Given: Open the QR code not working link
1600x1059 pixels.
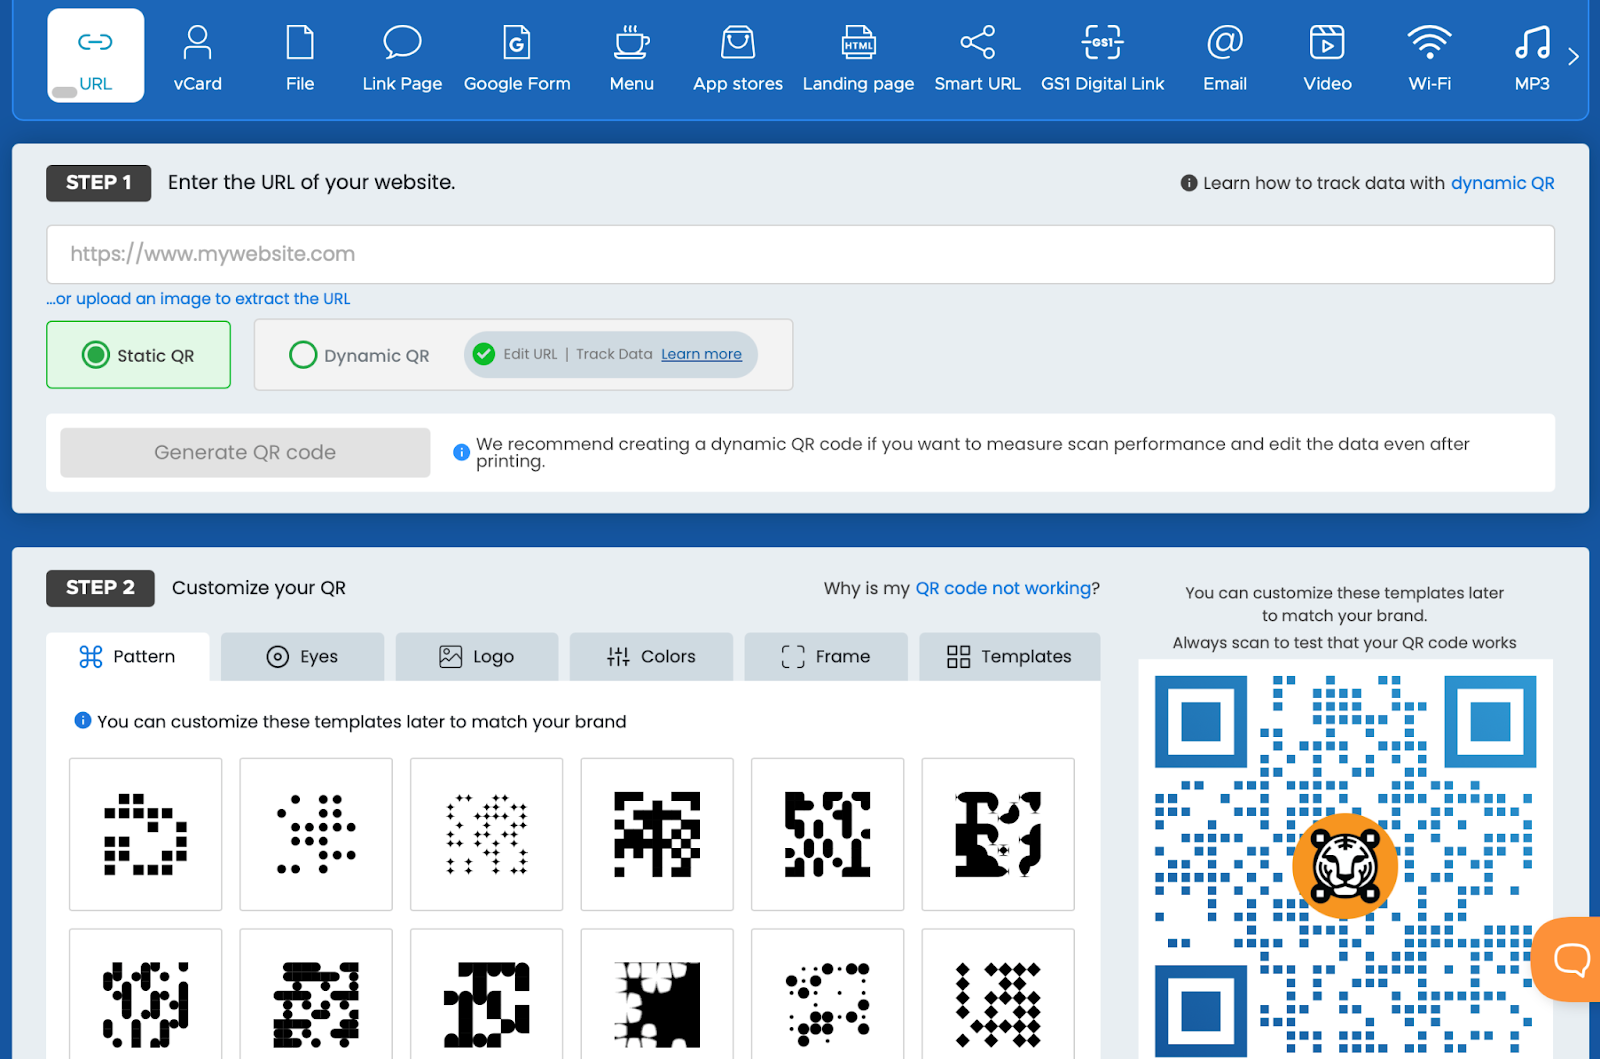Looking at the screenshot, I should (1003, 588).
